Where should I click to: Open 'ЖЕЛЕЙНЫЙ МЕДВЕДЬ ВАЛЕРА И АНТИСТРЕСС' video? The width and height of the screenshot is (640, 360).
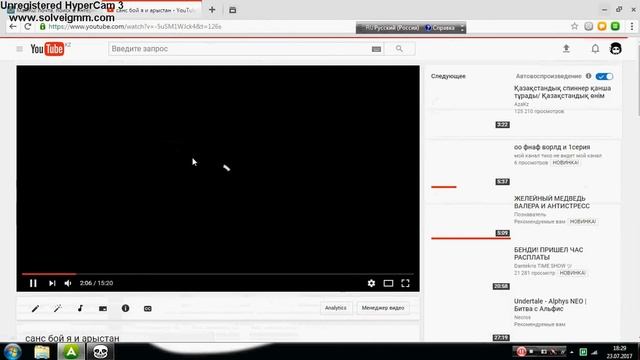[x=551, y=202]
